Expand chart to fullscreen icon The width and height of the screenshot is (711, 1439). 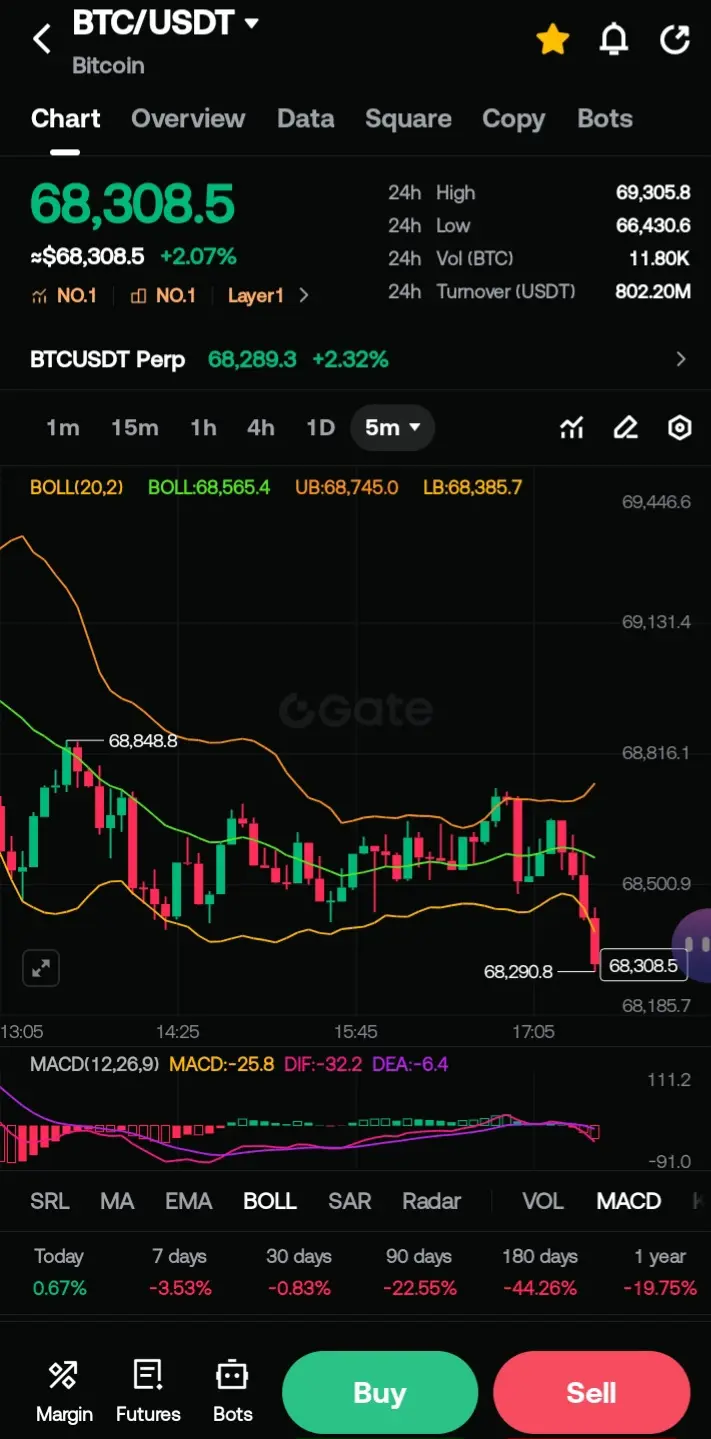coord(41,968)
